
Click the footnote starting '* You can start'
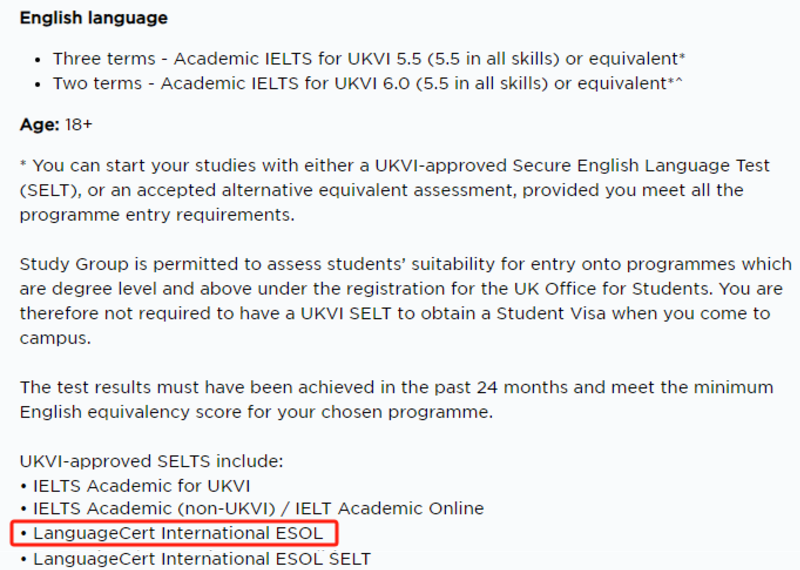coord(394,190)
